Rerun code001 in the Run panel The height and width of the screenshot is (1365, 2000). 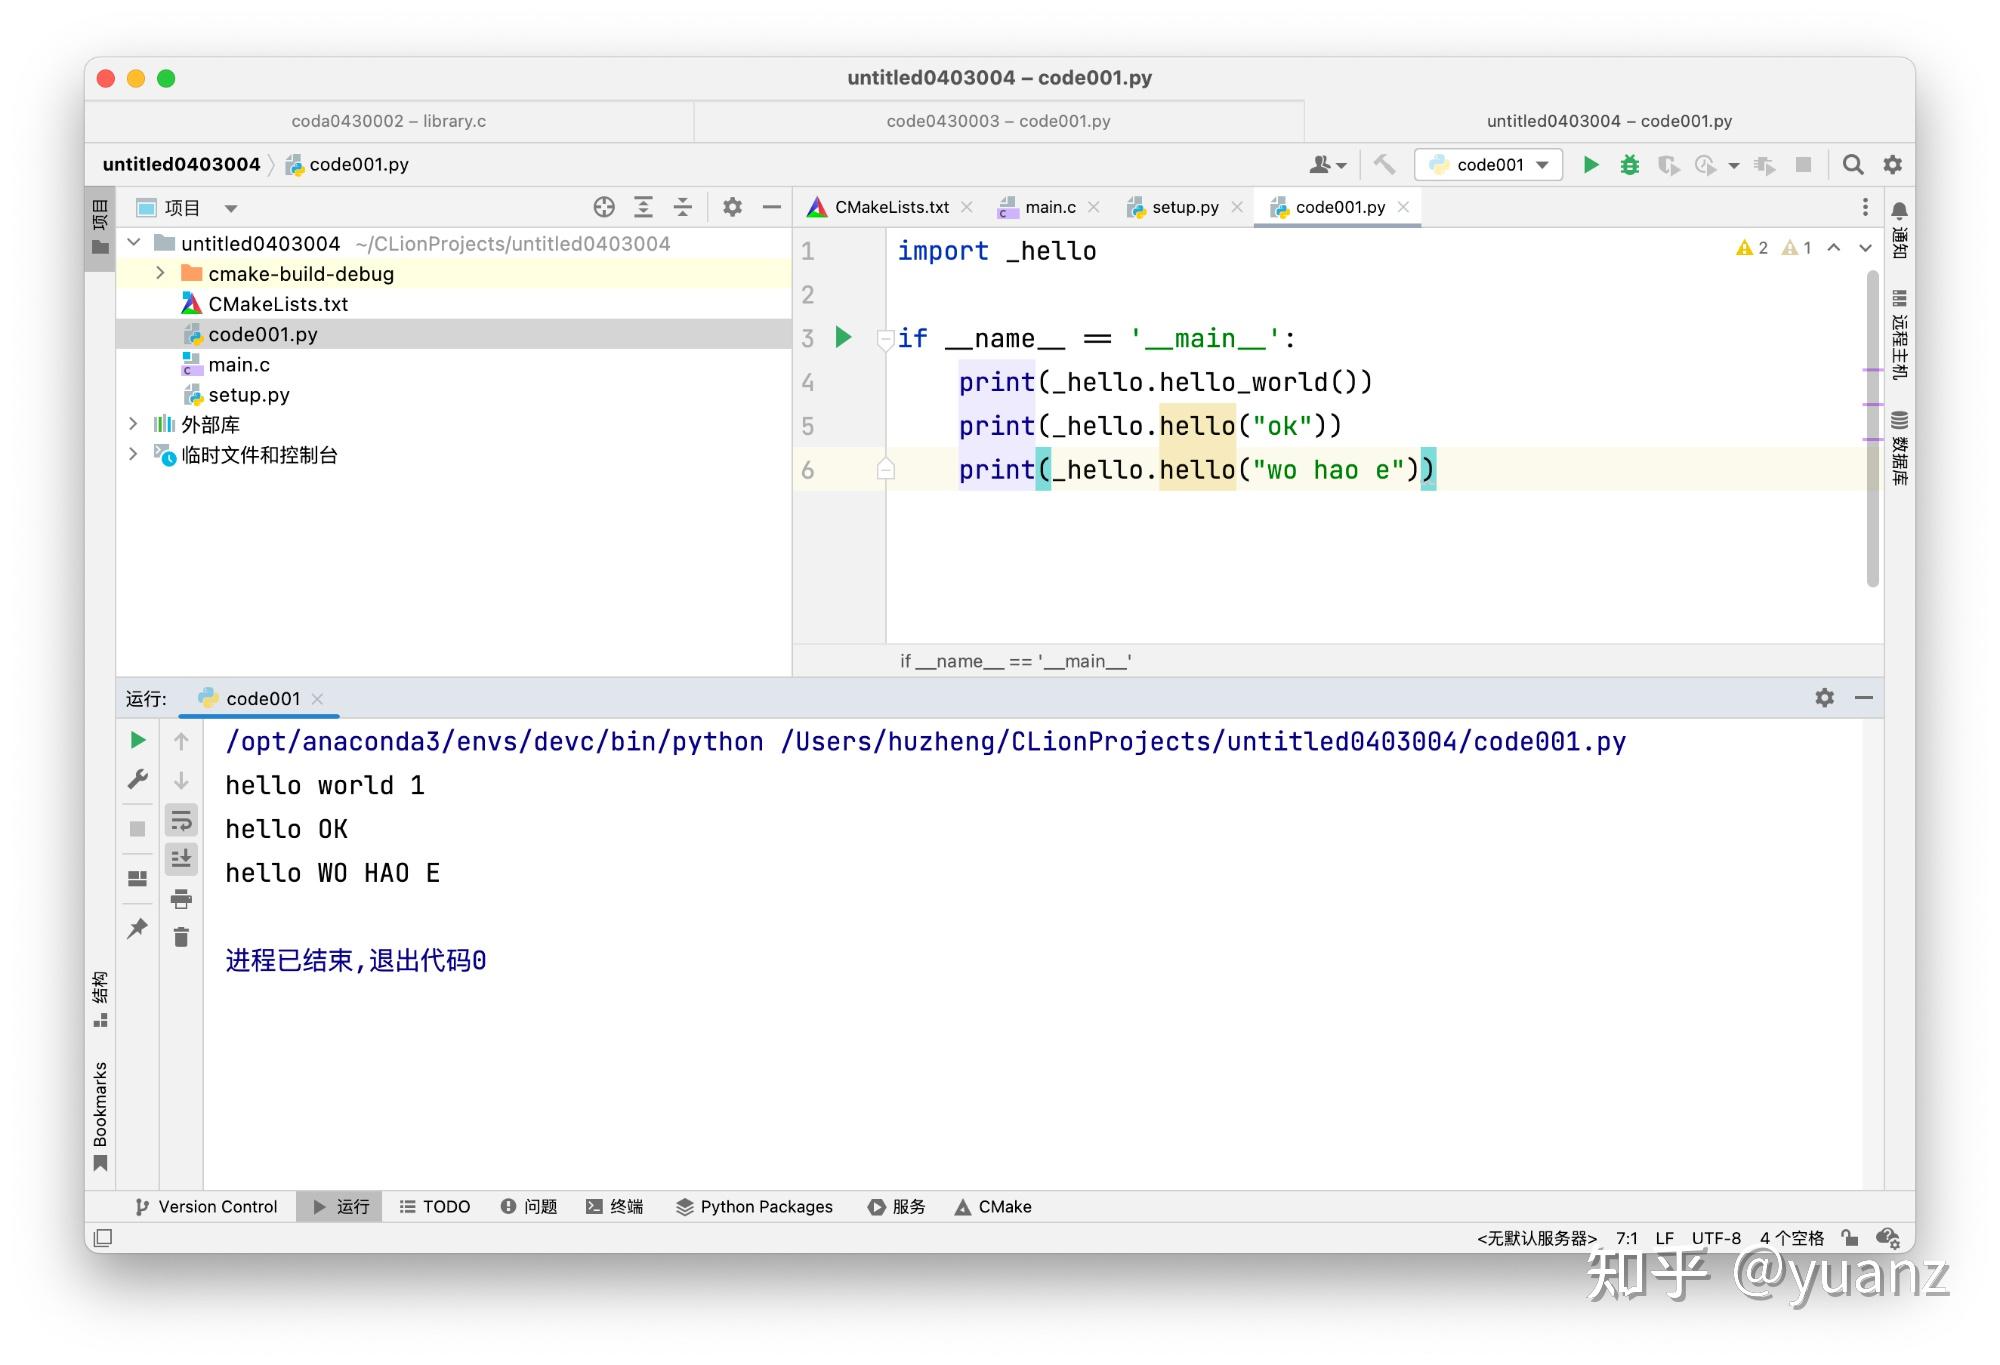[x=138, y=740]
